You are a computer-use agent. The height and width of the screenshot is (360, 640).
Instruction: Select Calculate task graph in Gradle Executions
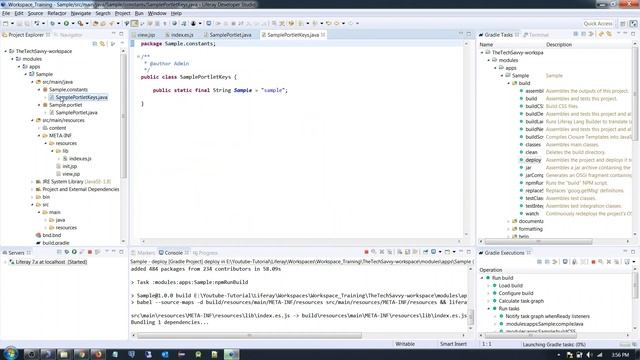point(521,301)
